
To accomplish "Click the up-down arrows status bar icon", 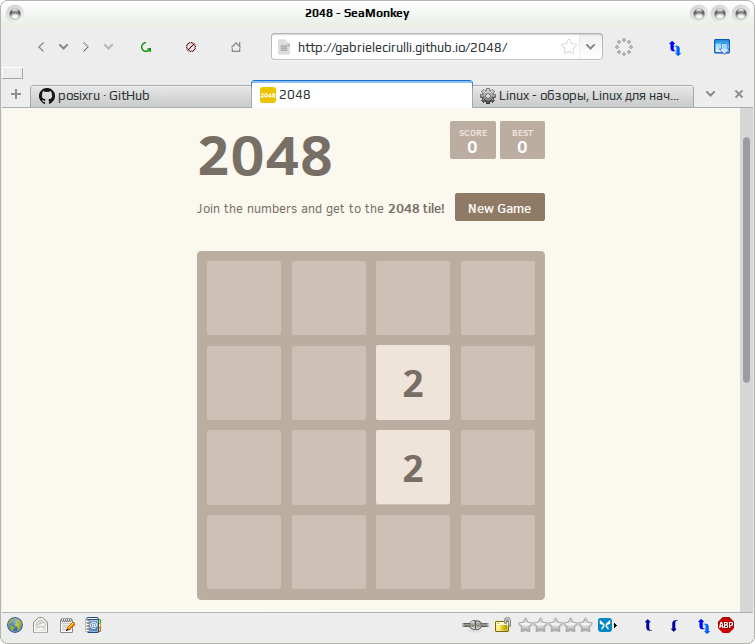I will pos(703,626).
